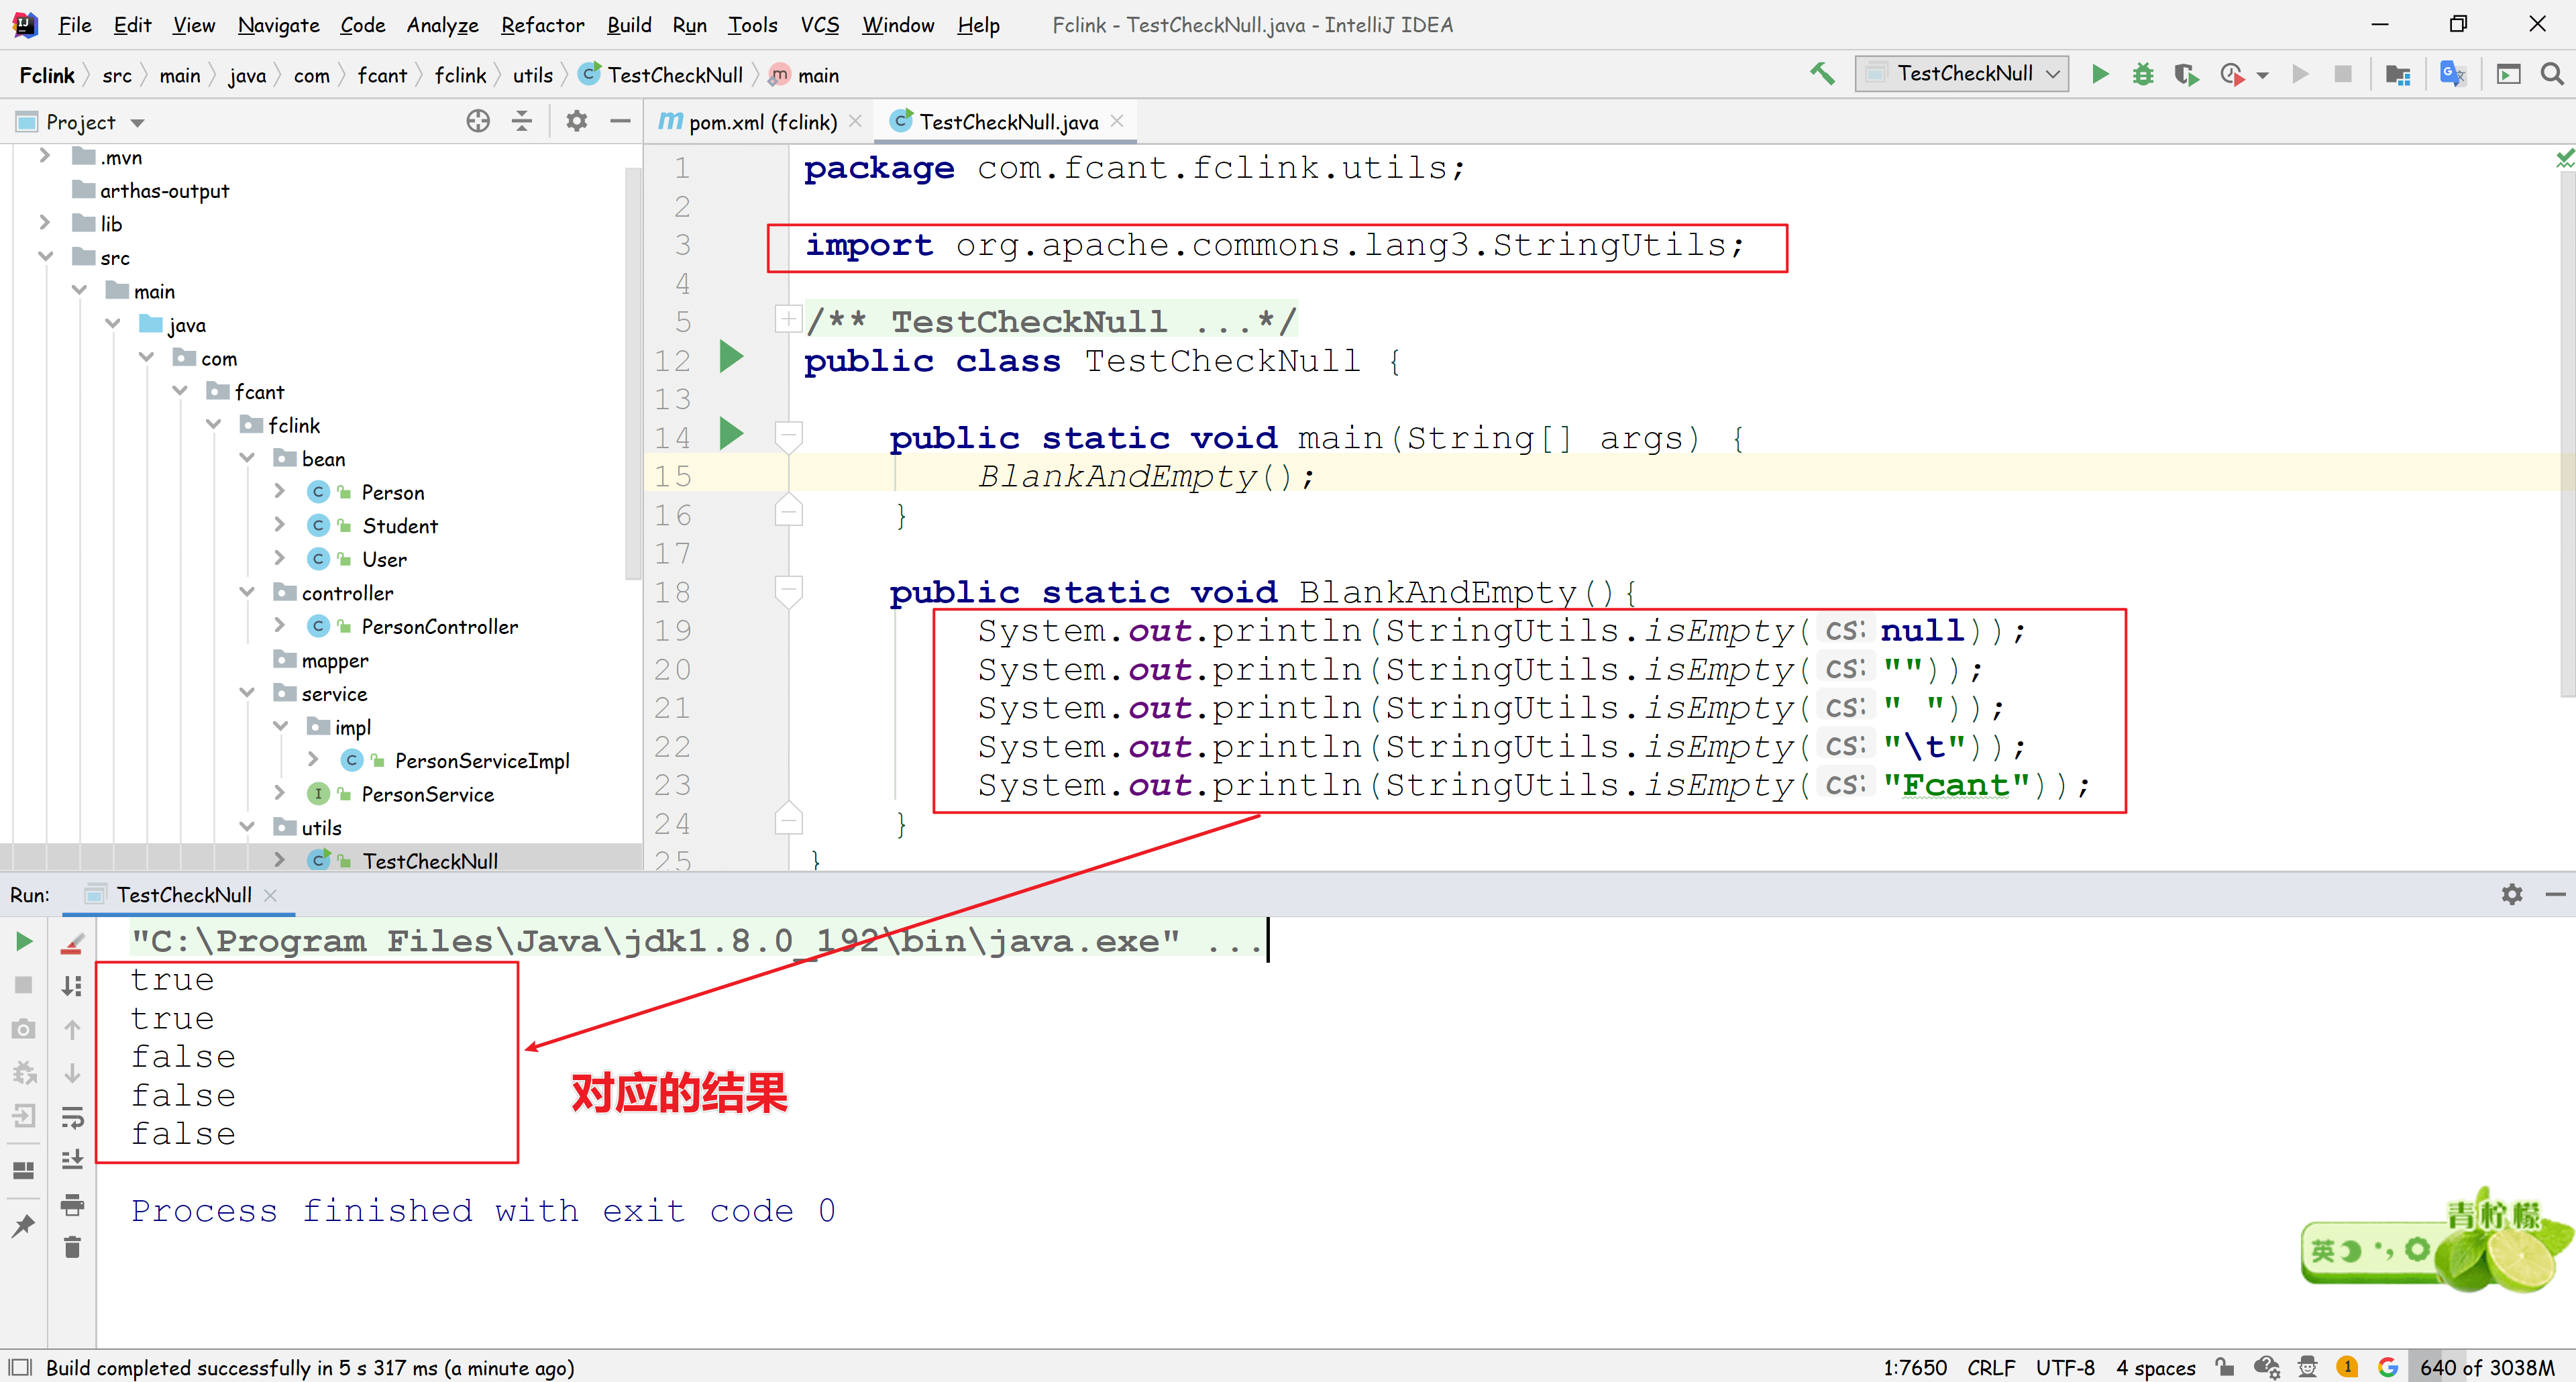Click the memory indicator 640 of 3038M
The width and height of the screenshot is (2576, 1382).
click(2486, 1366)
